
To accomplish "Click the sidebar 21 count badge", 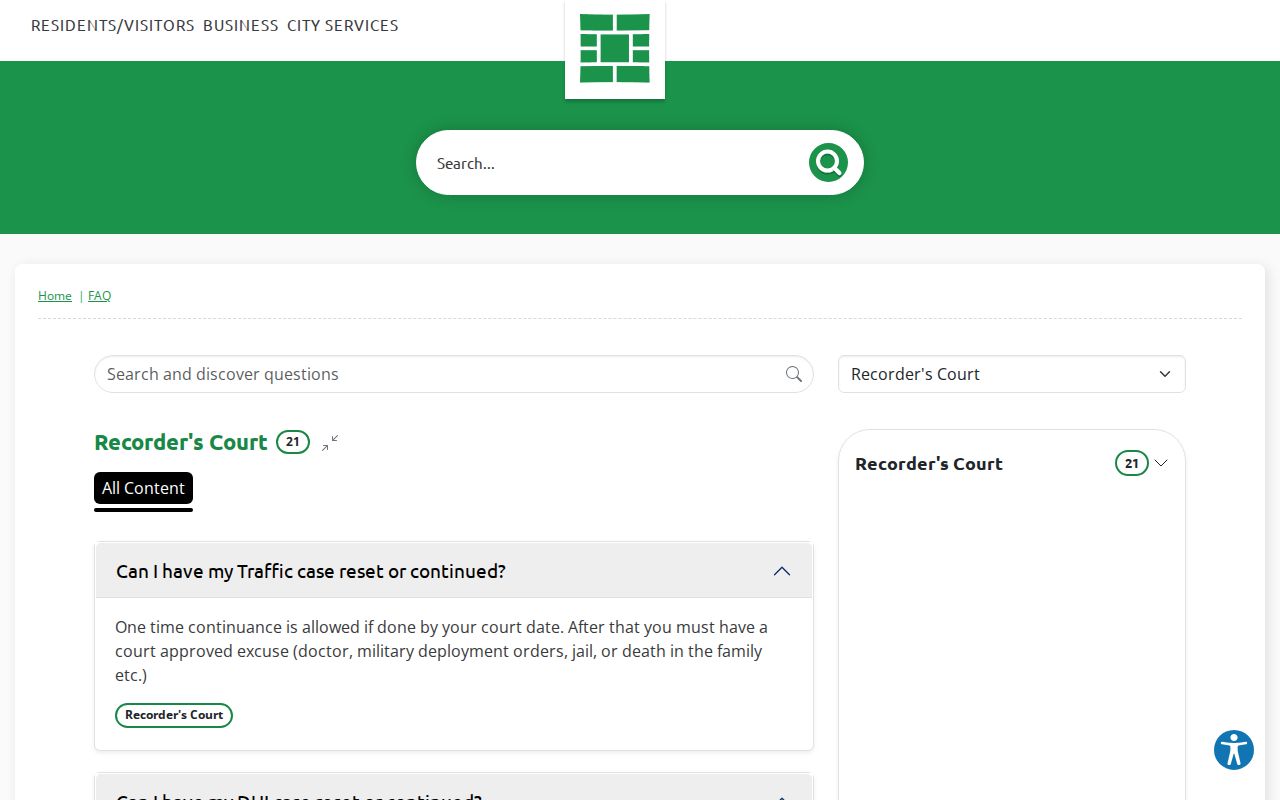I will tap(1132, 463).
